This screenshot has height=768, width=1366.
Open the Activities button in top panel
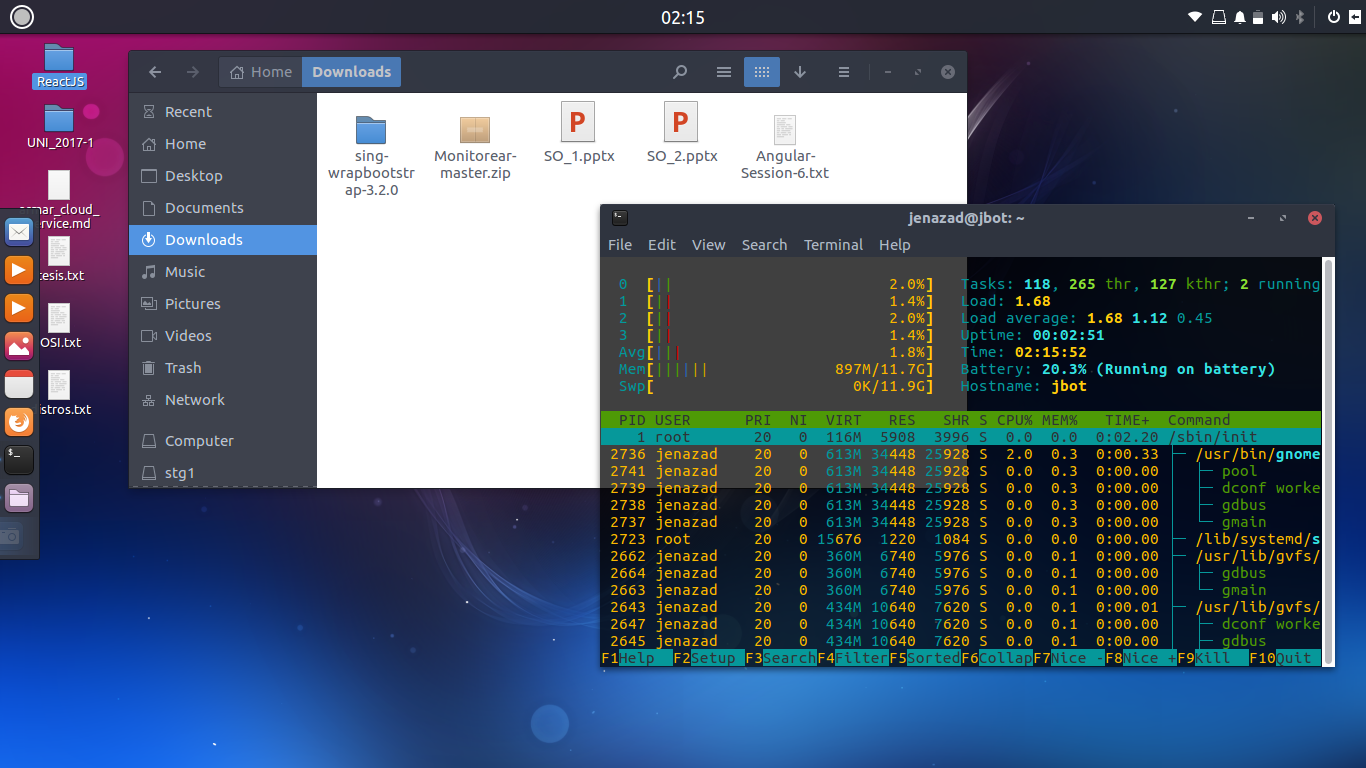click(x=21, y=16)
